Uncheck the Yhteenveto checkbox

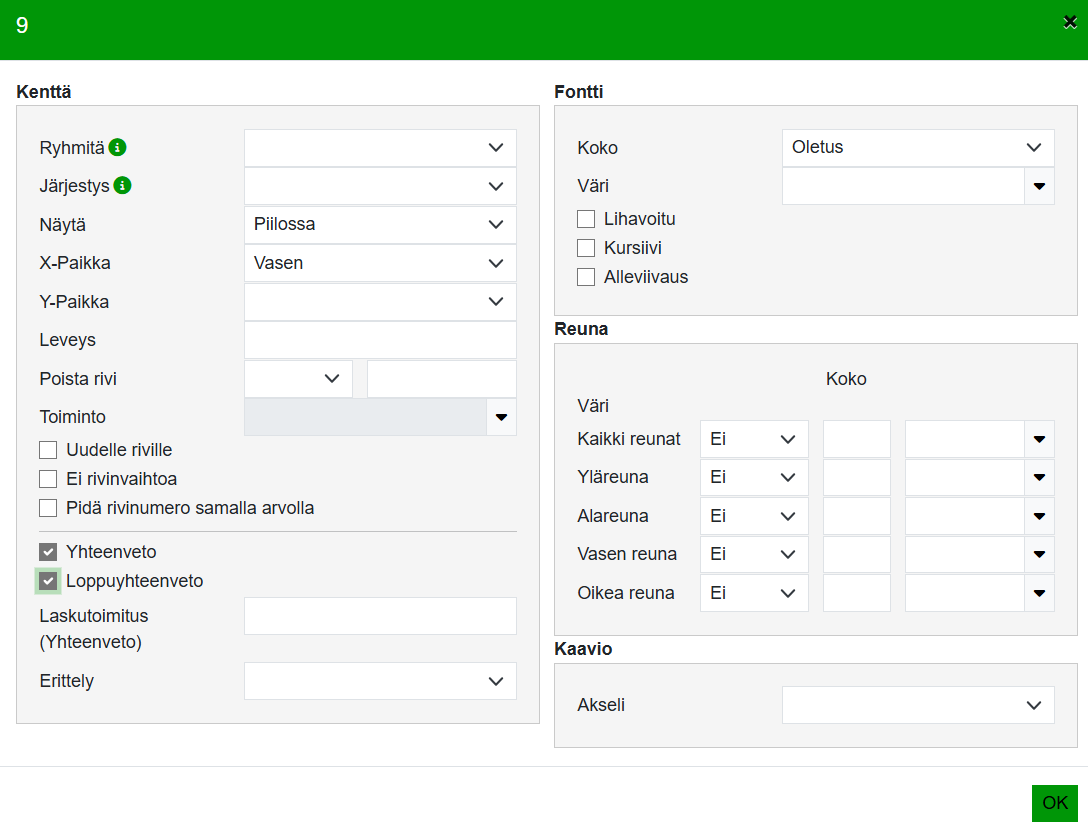[x=48, y=552]
